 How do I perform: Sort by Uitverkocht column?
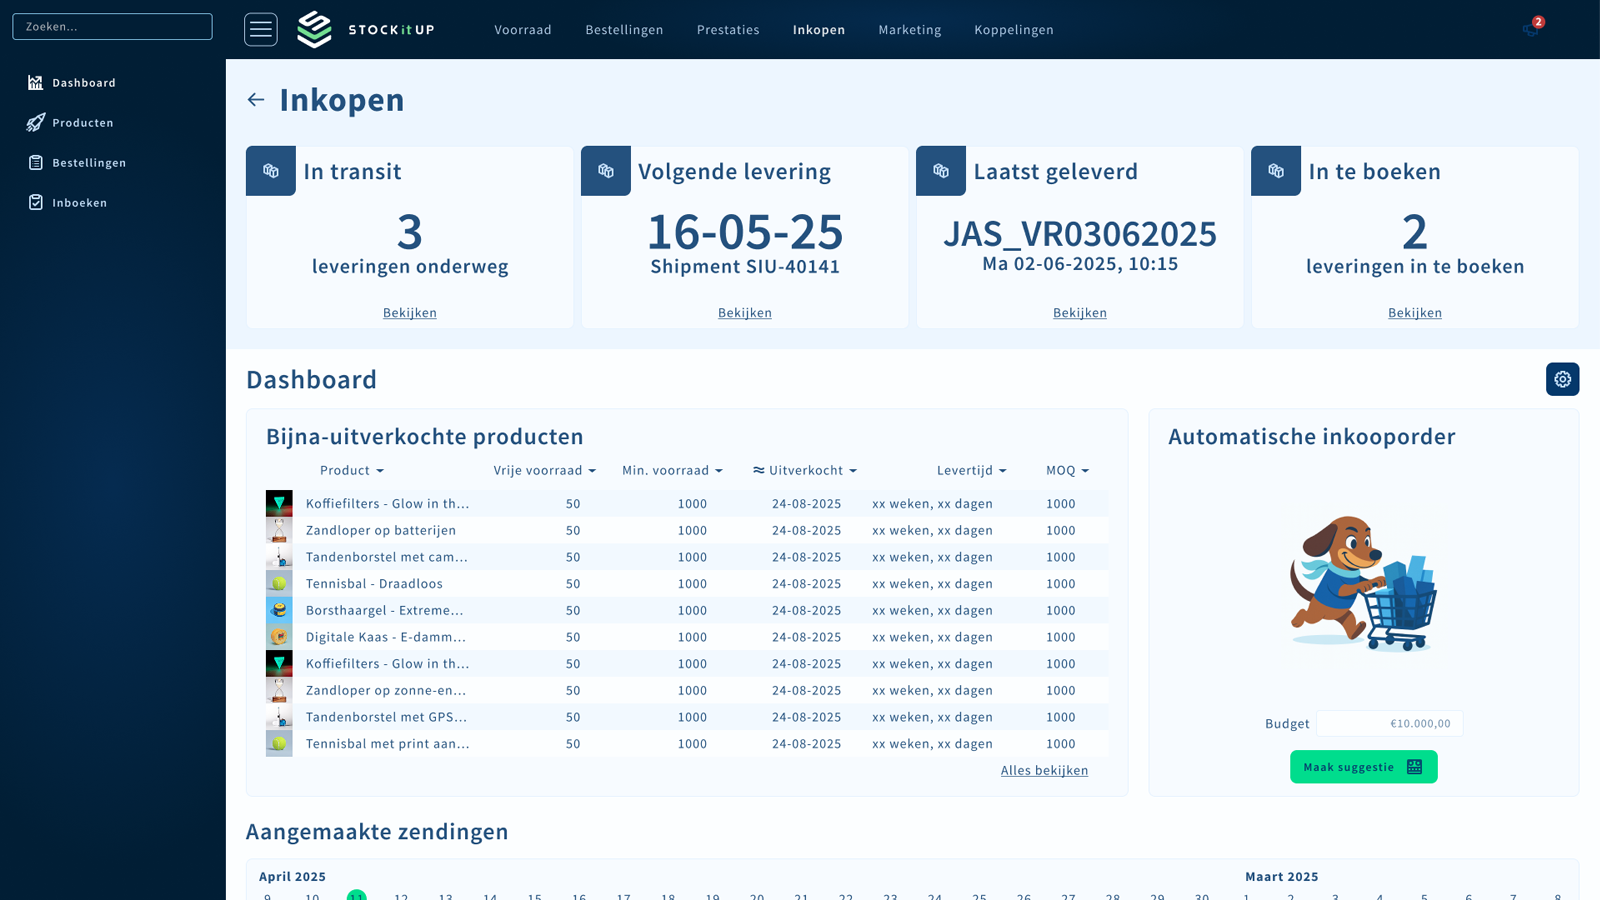pyautogui.click(x=805, y=470)
